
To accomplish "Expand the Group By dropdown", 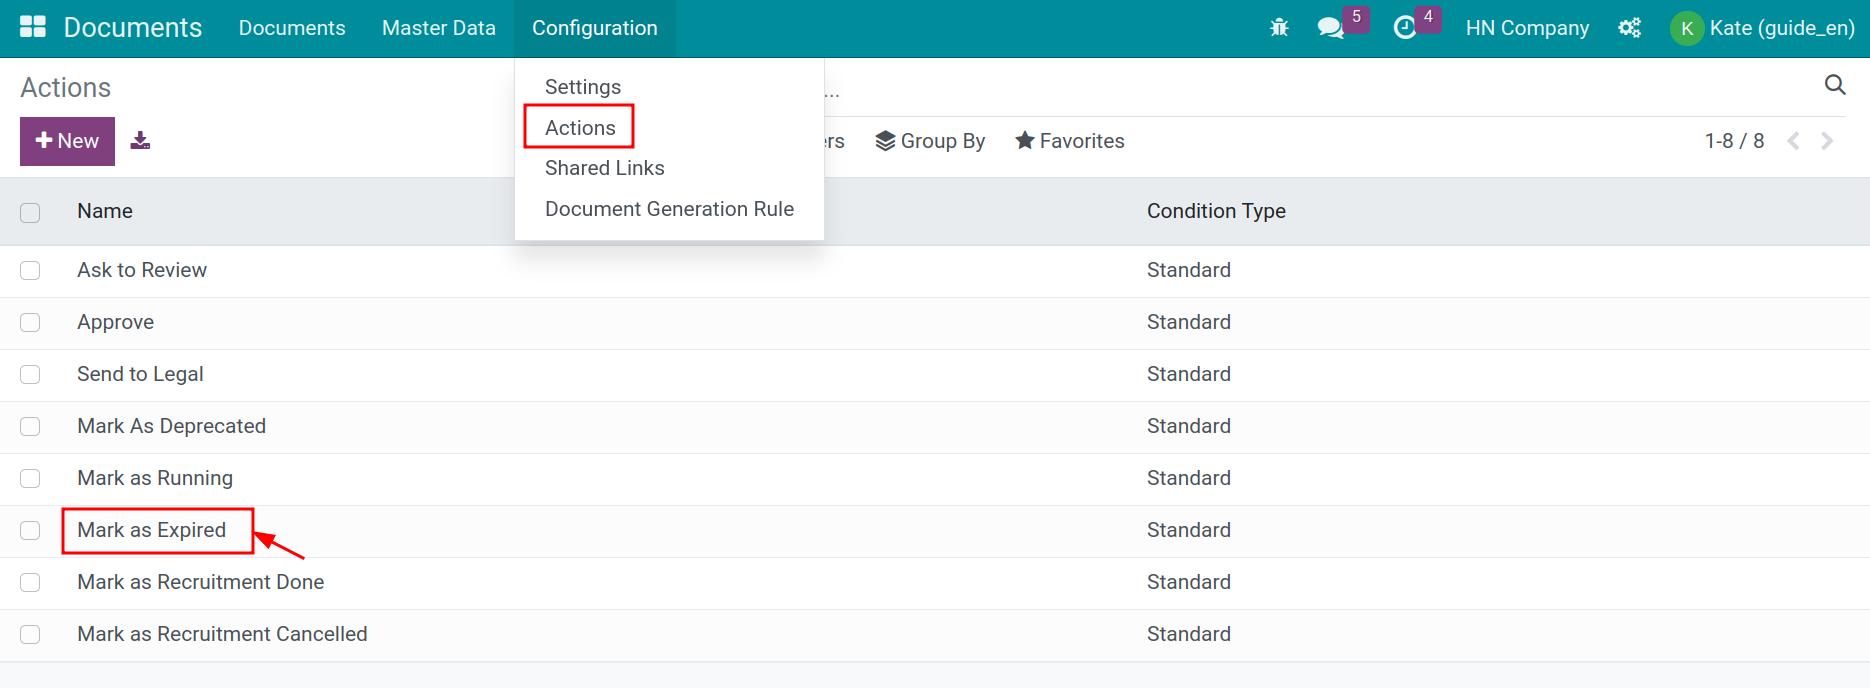I will [x=930, y=141].
